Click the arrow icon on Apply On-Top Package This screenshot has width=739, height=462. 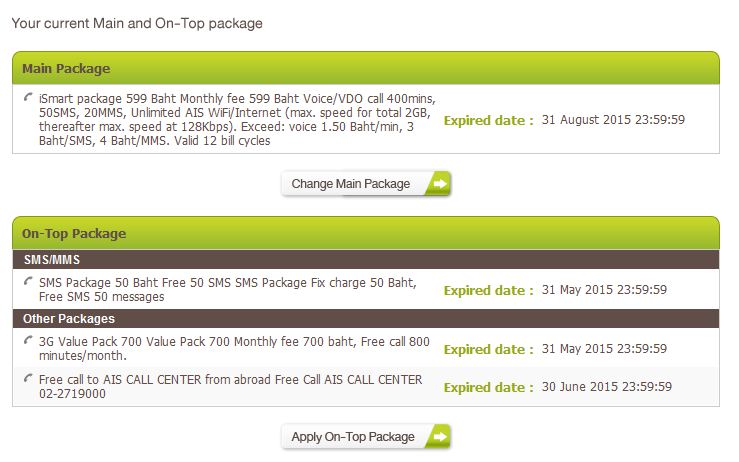pyautogui.click(x=438, y=437)
